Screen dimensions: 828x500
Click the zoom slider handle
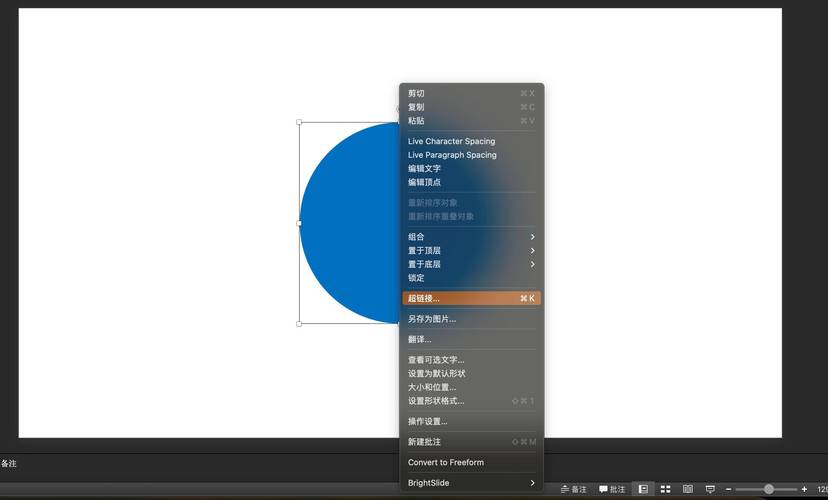coord(768,489)
